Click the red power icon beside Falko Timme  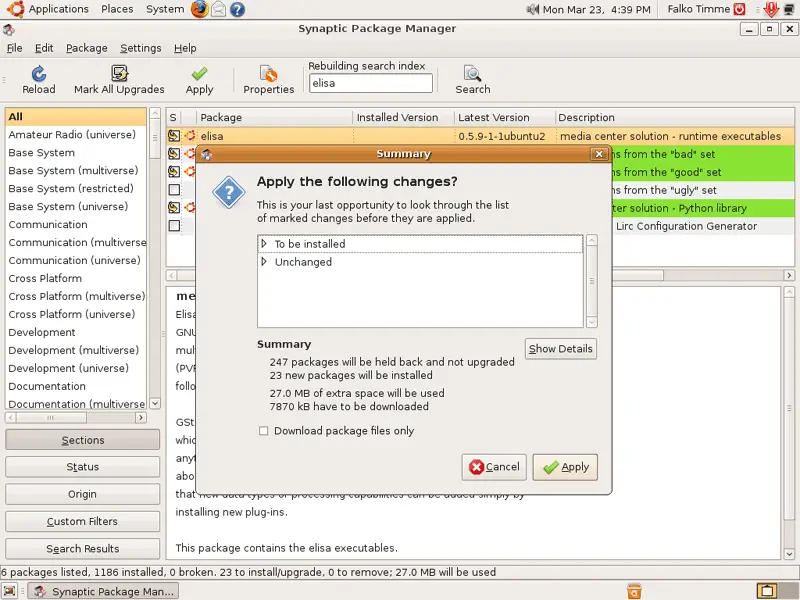point(739,9)
